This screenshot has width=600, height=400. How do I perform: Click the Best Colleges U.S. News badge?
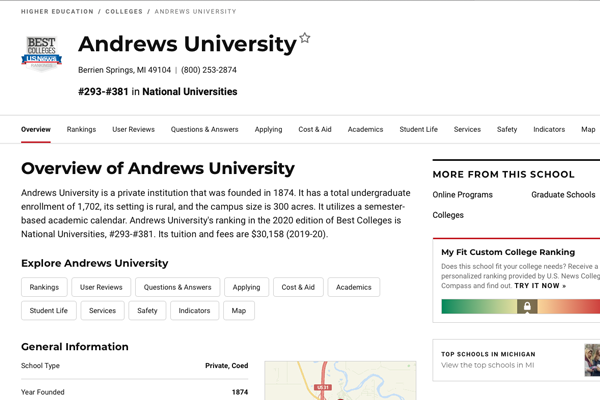(41, 52)
